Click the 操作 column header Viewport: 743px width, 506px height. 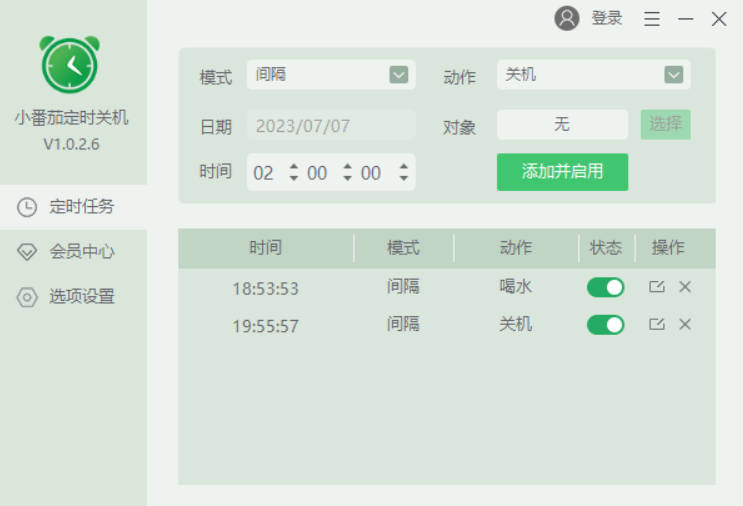point(669,248)
